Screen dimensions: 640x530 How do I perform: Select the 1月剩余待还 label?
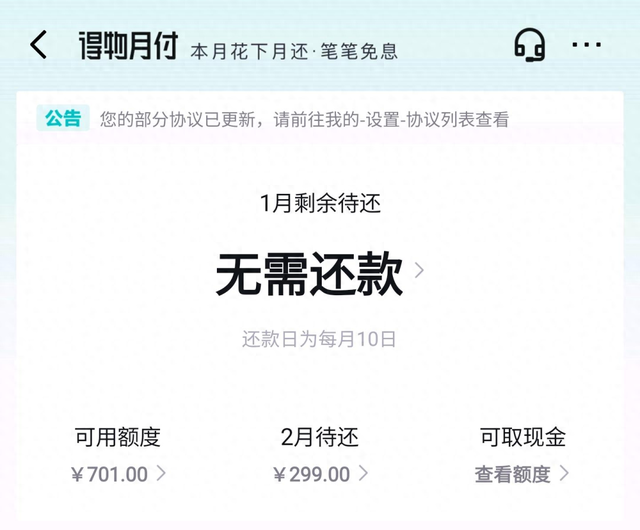(x=320, y=204)
